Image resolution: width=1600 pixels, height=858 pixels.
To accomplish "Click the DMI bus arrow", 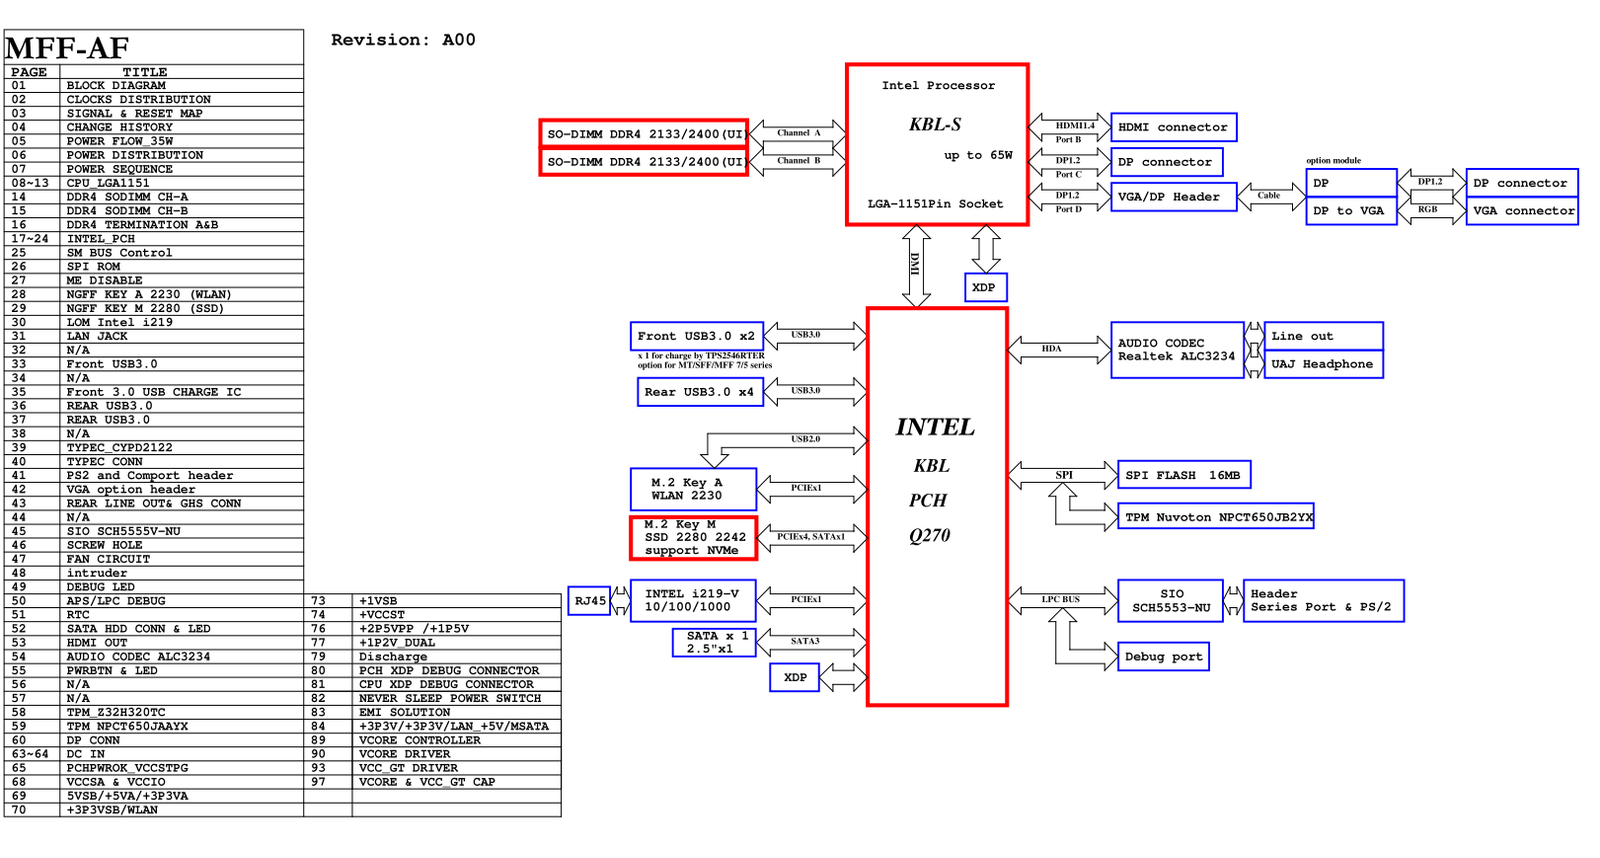I will click(x=916, y=266).
